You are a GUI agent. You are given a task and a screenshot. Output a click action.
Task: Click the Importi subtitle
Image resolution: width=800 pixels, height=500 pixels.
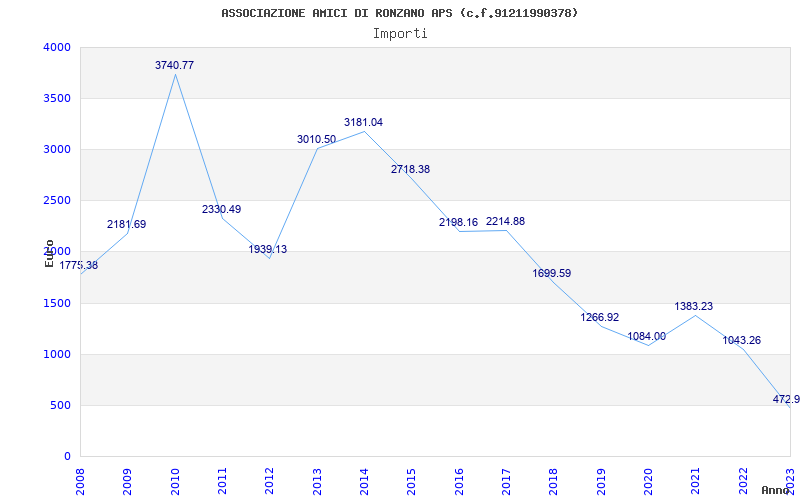pyautogui.click(x=400, y=34)
